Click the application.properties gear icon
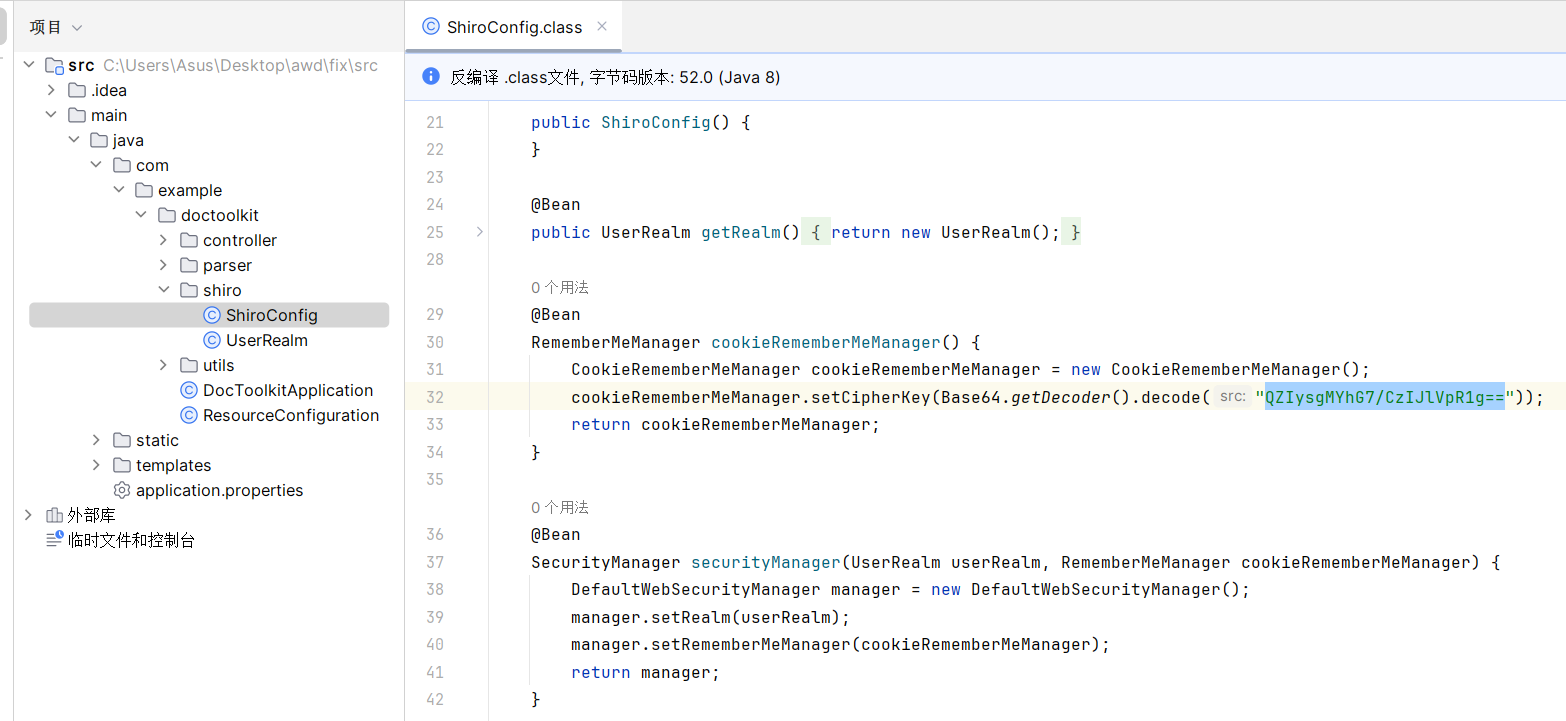The width and height of the screenshot is (1566, 721). click(122, 490)
